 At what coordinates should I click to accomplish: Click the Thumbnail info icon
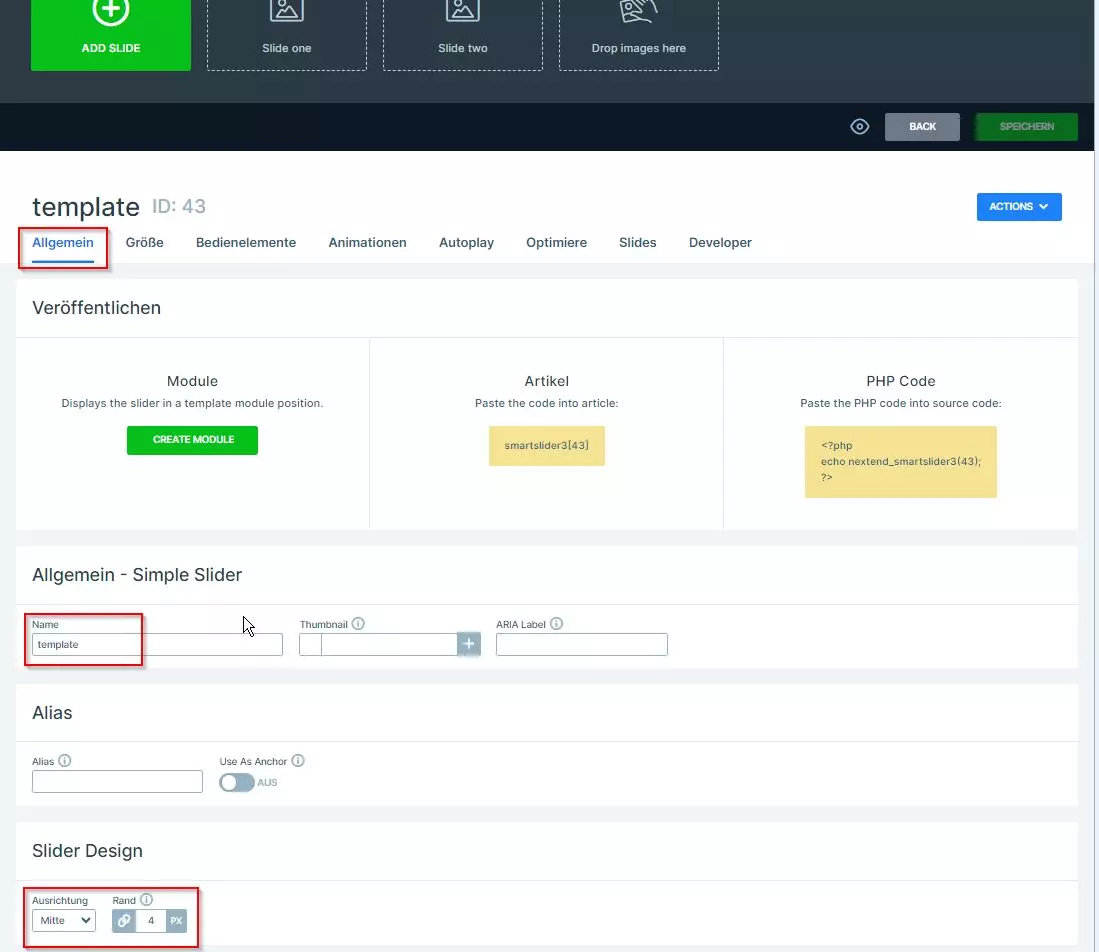coord(358,624)
